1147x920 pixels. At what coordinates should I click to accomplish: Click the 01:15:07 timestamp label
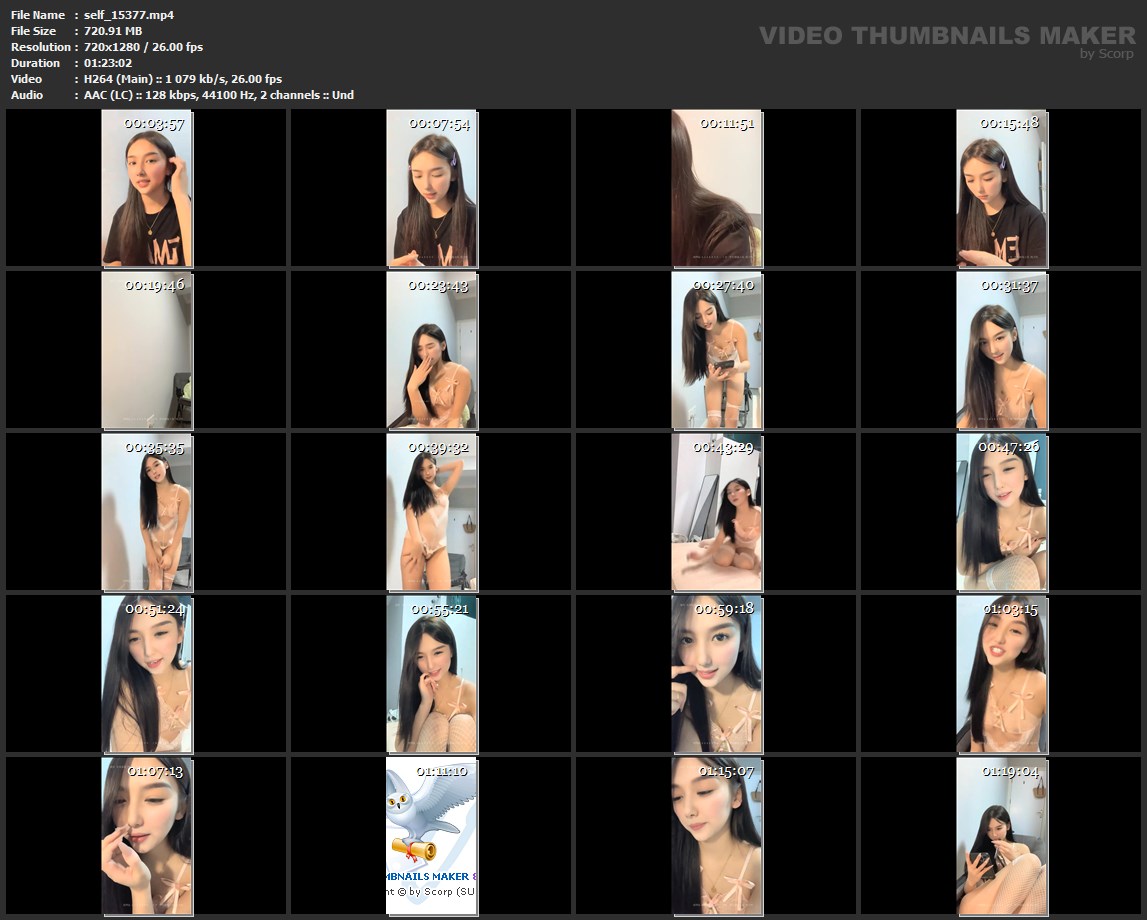tap(725, 771)
